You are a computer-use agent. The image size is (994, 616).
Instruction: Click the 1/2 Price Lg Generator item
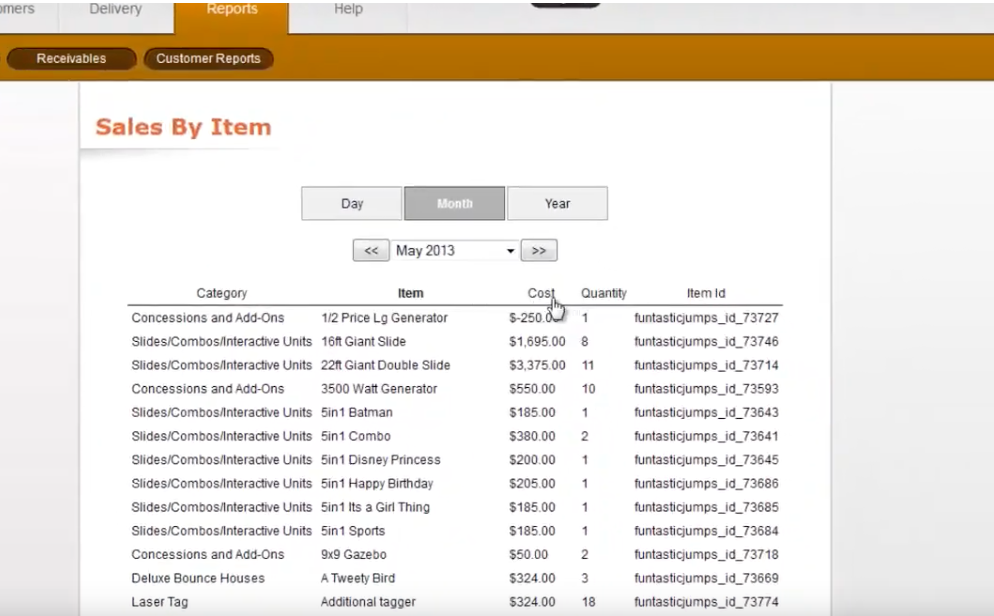click(384, 318)
